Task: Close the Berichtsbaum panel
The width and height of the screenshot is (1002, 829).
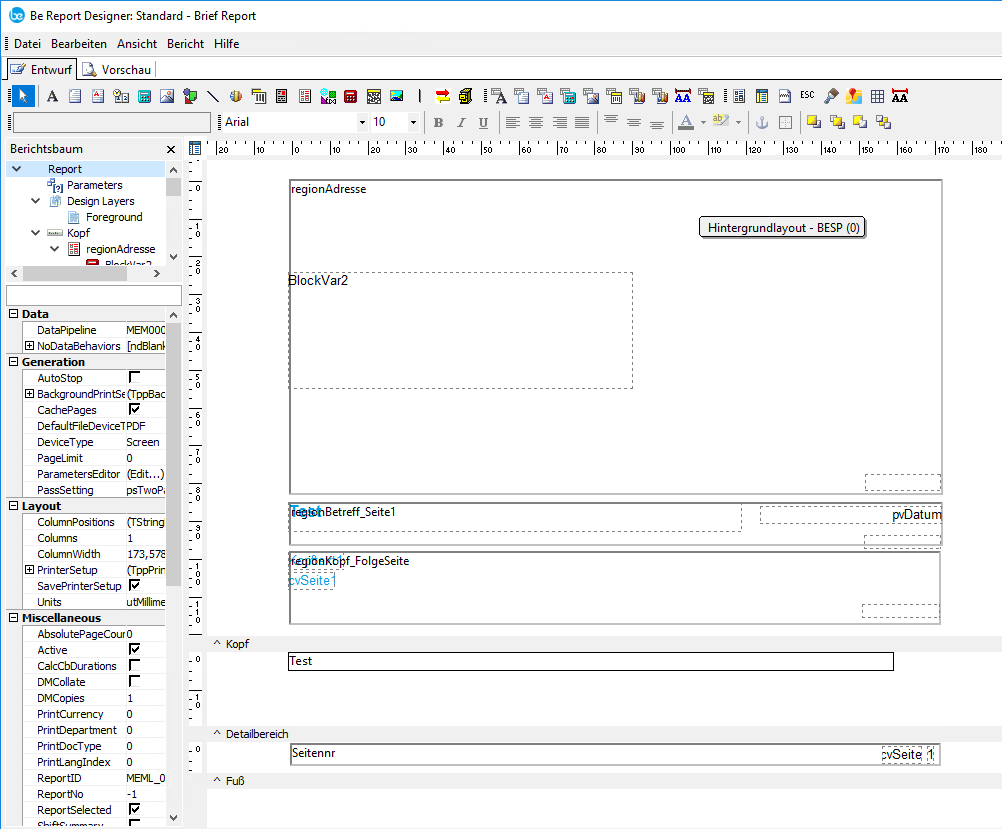Action: pyautogui.click(x=171, y=149)
